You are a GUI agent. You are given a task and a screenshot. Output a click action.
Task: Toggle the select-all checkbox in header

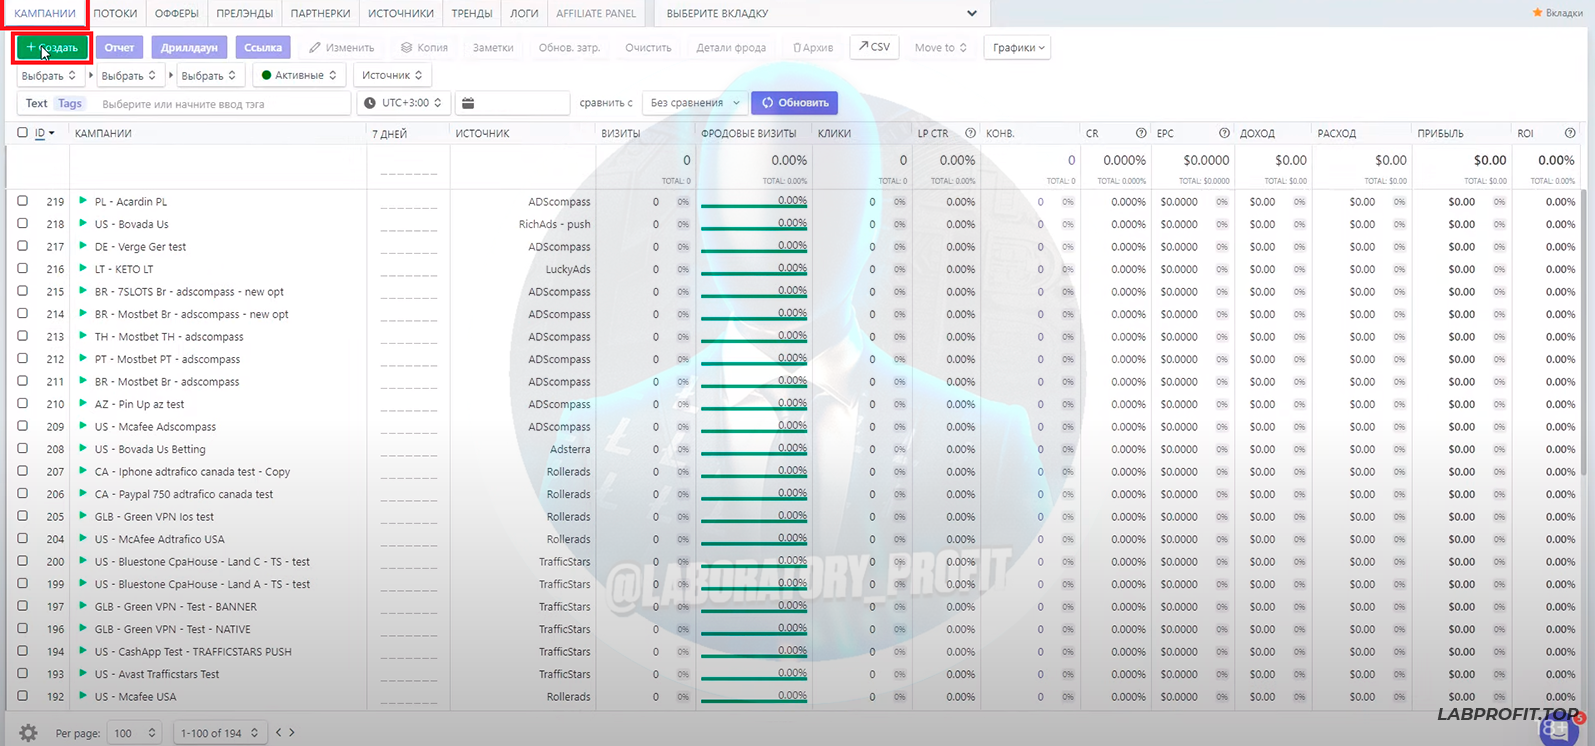[22, 133]
